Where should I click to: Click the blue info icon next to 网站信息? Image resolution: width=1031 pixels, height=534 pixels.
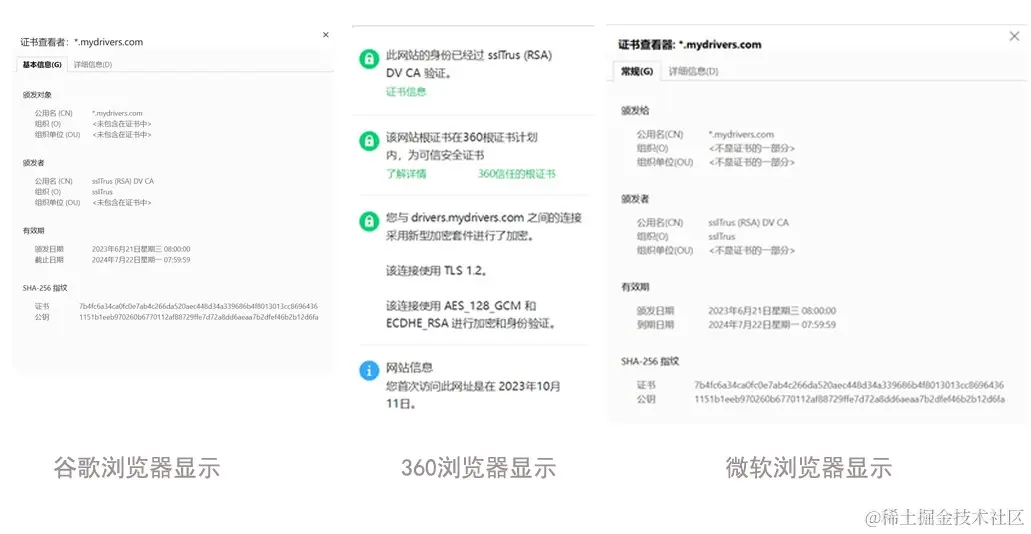[369, 370]
